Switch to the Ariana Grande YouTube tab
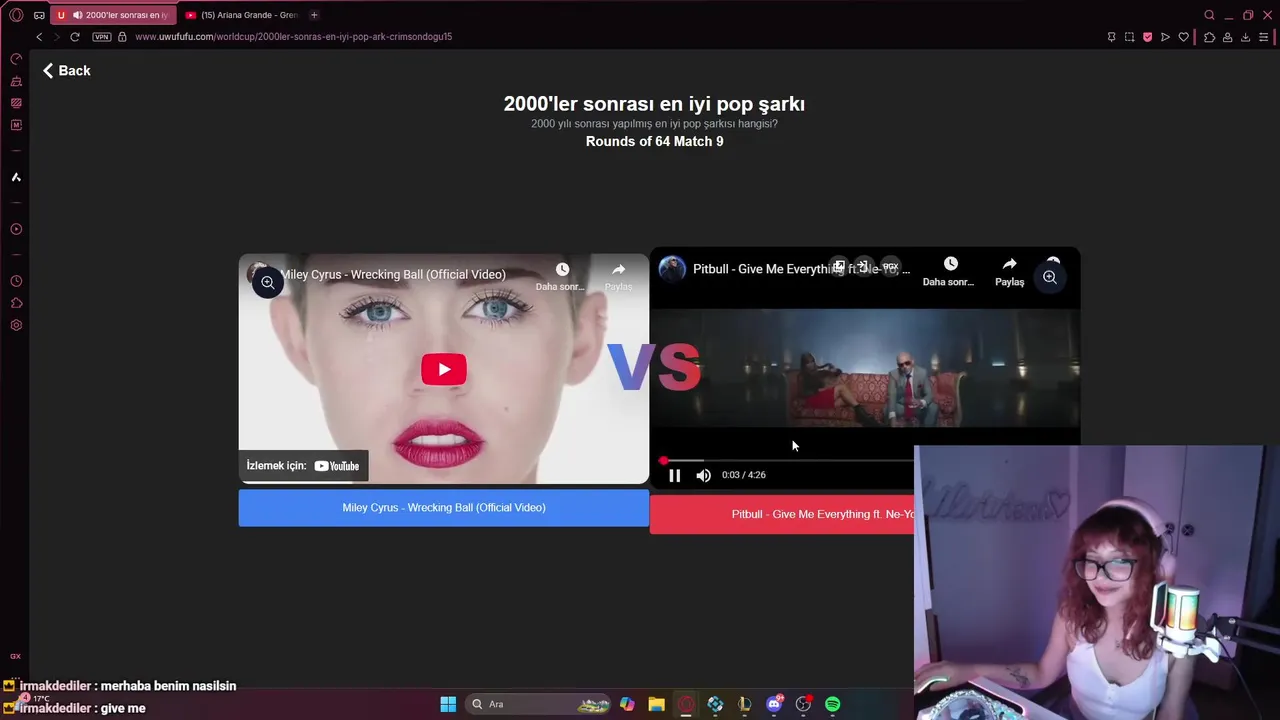Viewport: 1280px width, 720px height. pos(242,15)
